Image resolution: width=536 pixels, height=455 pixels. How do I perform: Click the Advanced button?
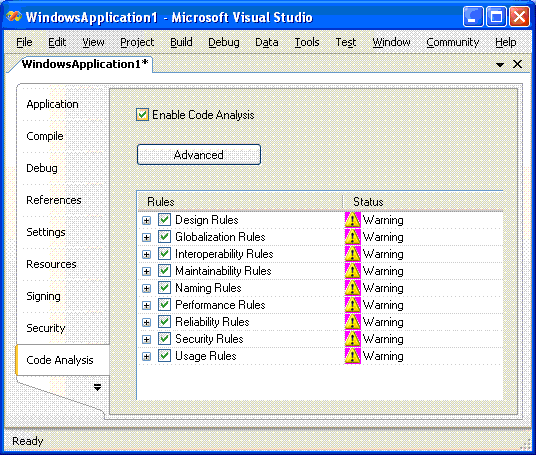coord(199,155)
